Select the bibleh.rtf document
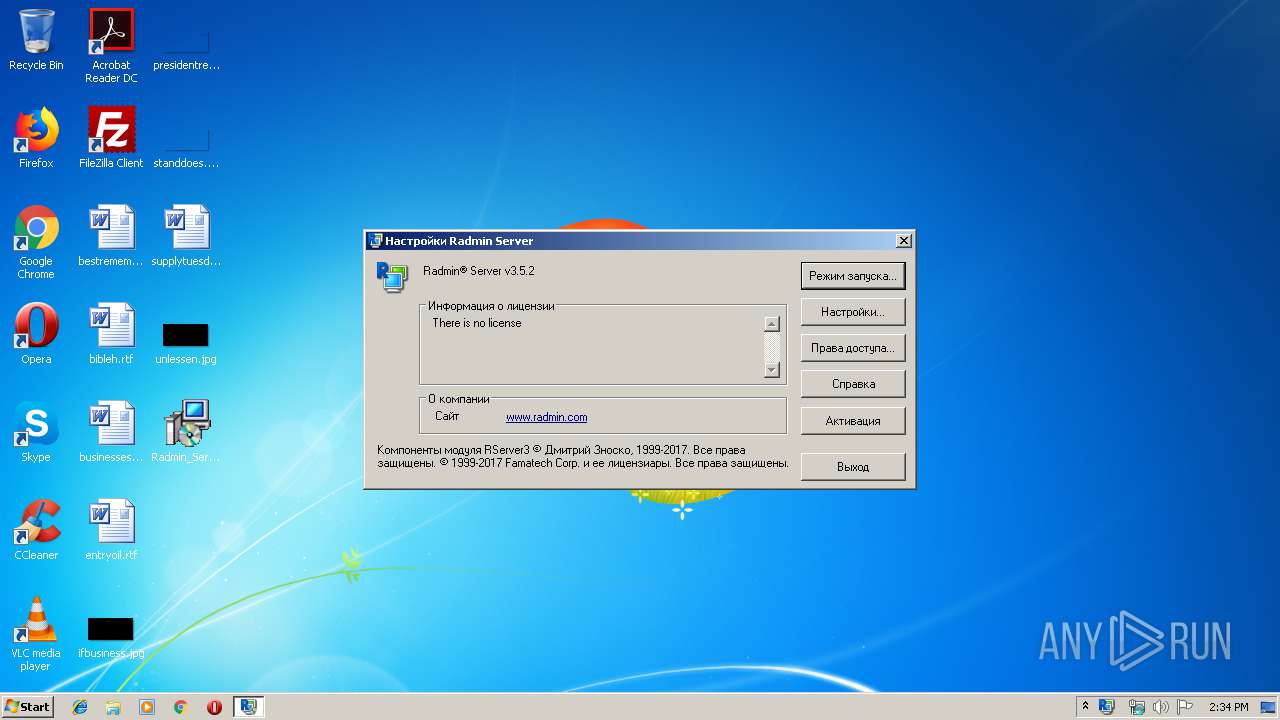This screenshot has height=720, width=1280. [x=111, y=334]
